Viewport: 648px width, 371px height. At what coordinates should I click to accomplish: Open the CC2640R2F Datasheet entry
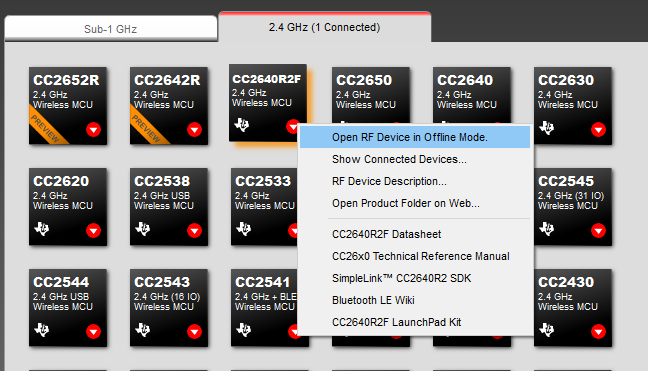click(415, 234)
